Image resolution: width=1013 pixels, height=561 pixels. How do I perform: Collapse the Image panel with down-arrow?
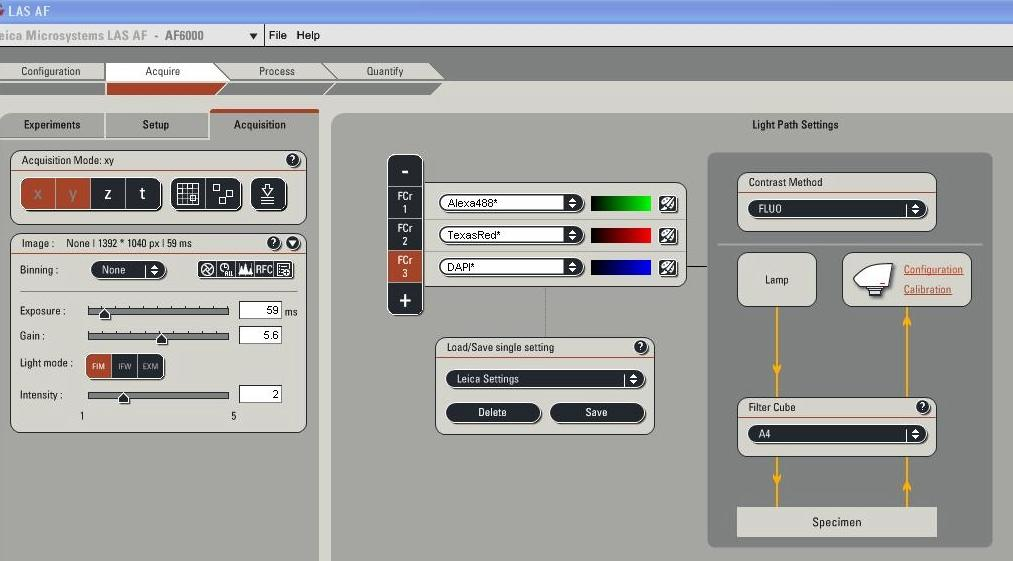click(293, 243)
